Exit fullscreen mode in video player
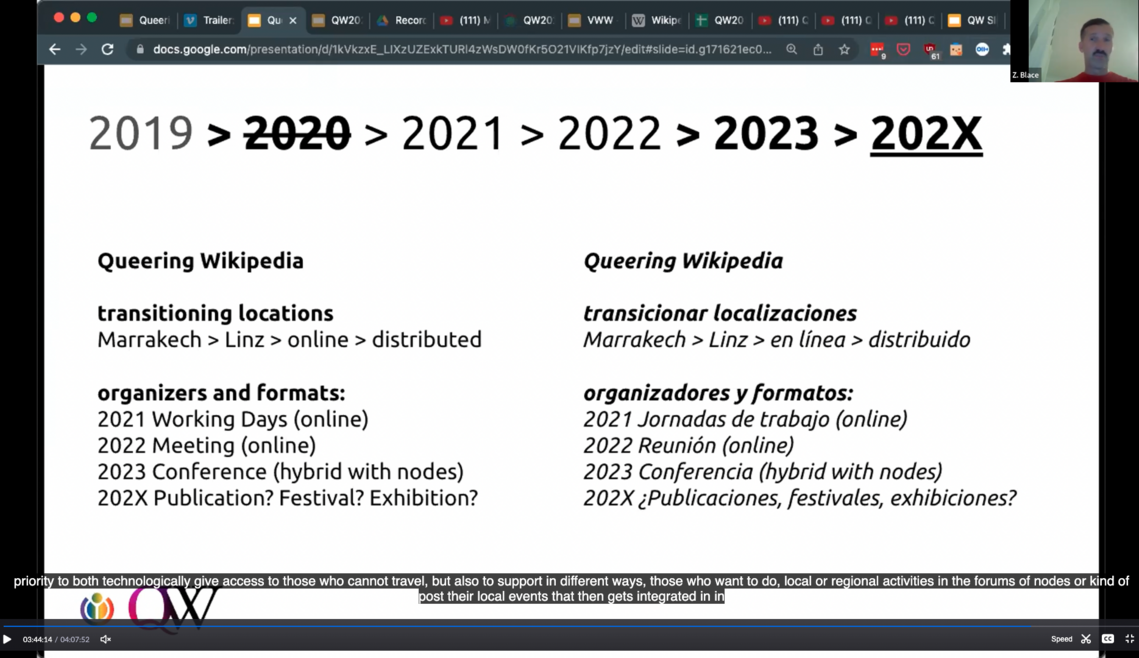This screenshot has width=1139, height=658. coord(1130,639)
